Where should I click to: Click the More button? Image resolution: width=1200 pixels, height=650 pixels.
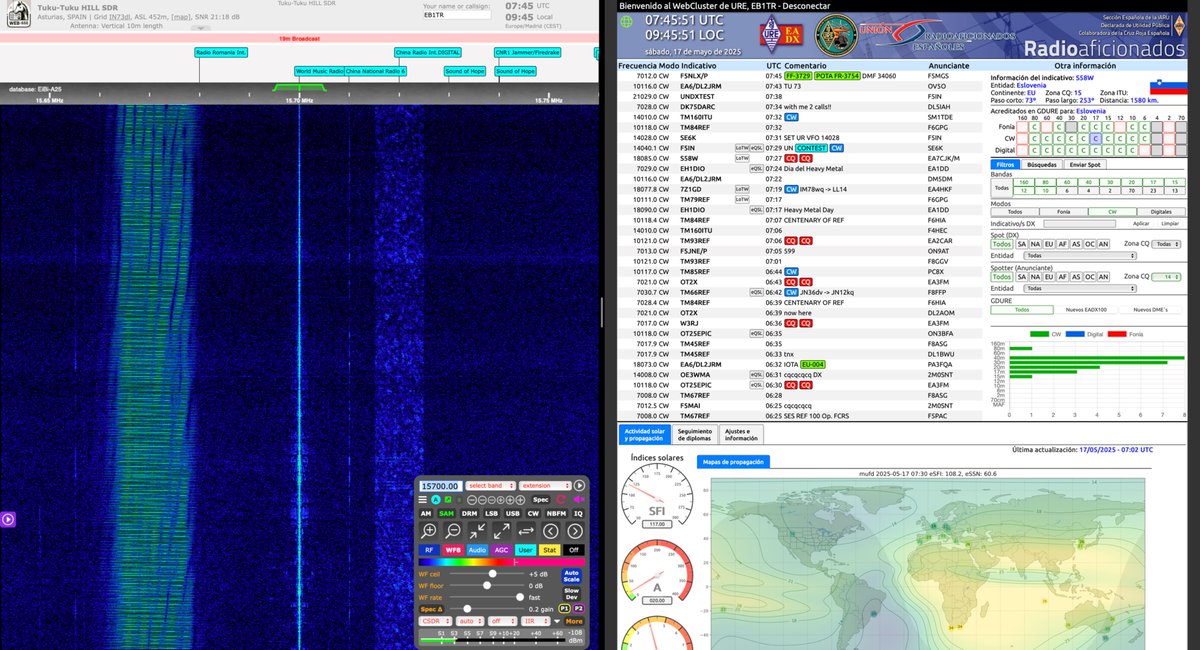click(574, 621)
